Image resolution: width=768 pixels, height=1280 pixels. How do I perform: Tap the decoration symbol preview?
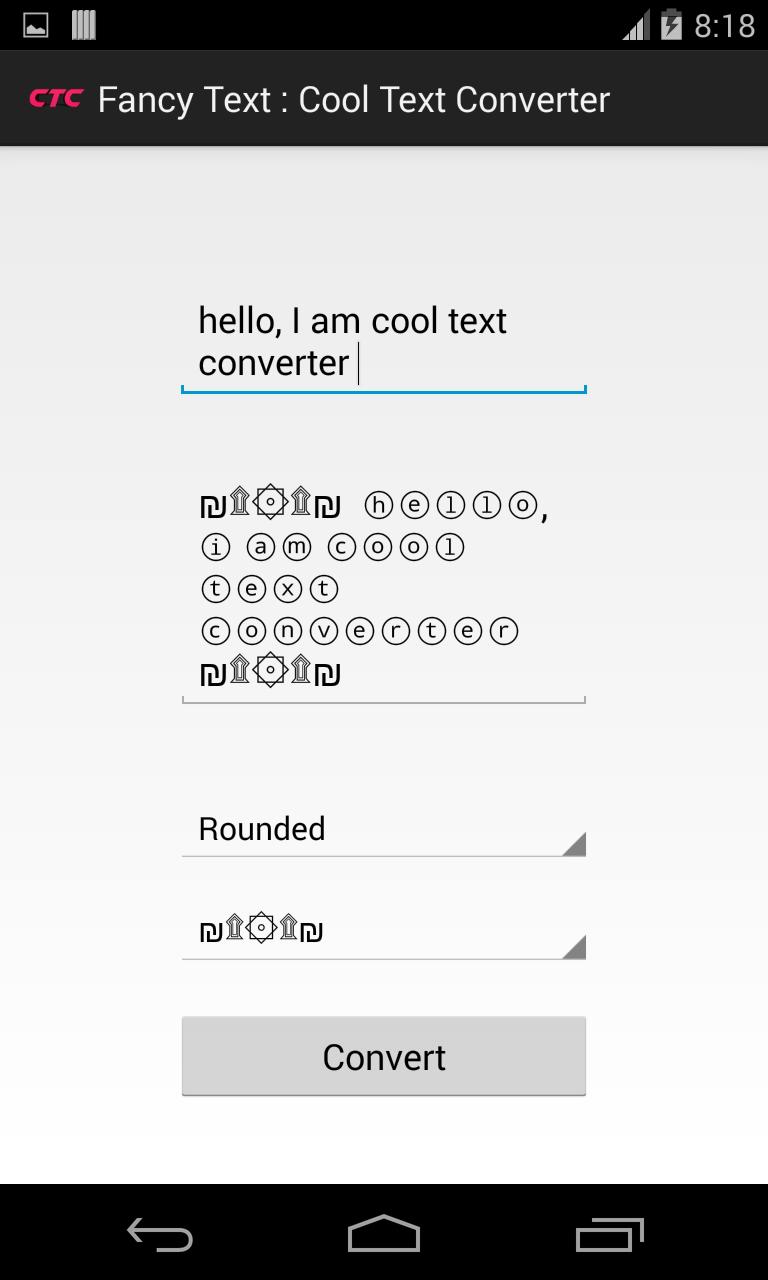click(260, 930)
